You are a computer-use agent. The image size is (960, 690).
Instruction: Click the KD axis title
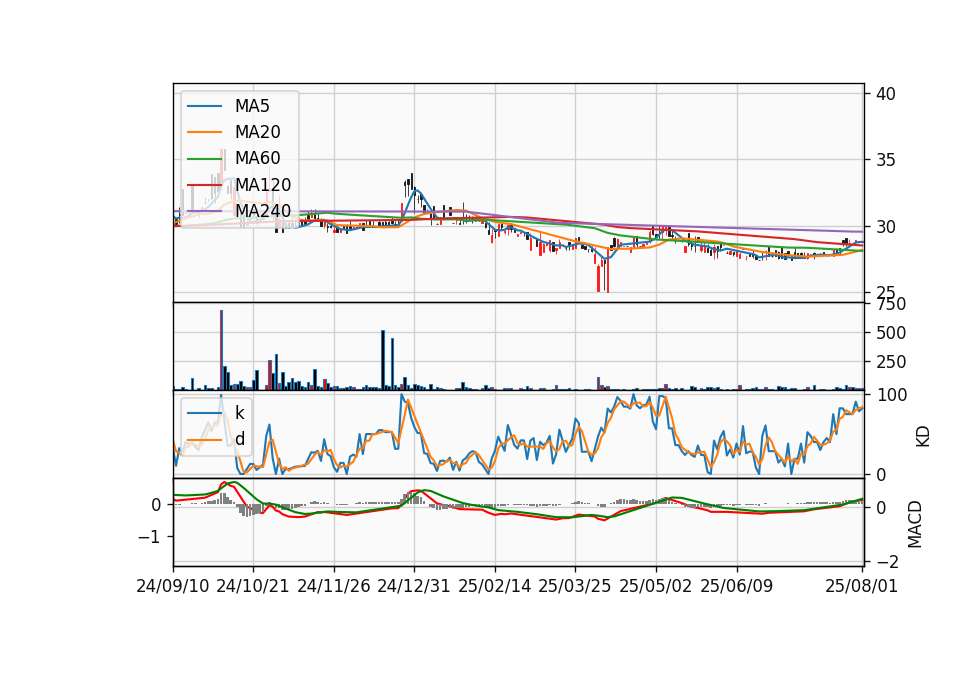tap(923, 436)
